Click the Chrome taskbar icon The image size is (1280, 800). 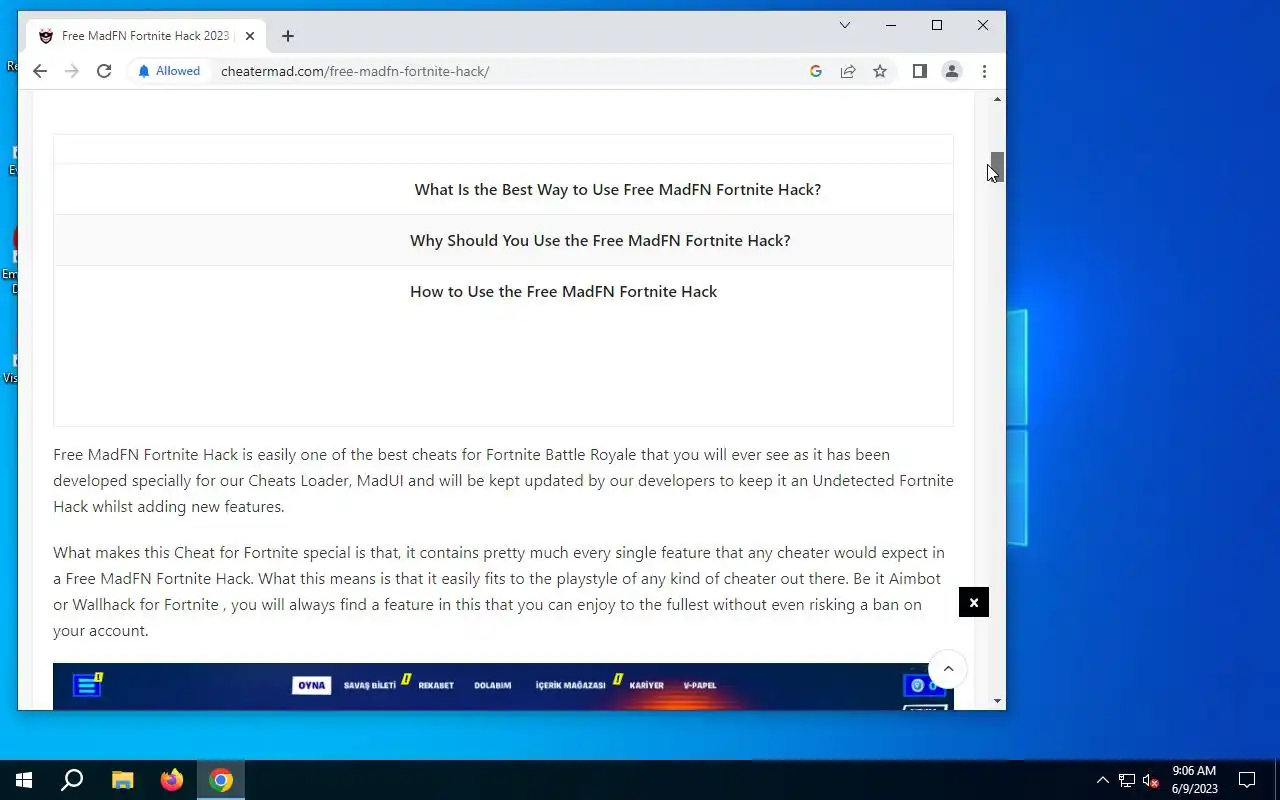[221, 780]
